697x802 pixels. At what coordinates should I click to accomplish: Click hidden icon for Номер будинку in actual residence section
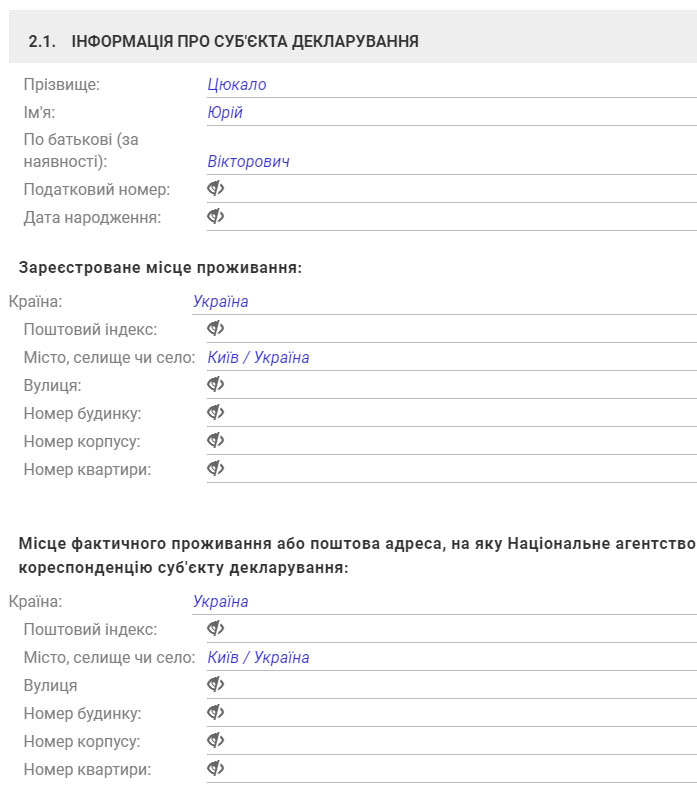pyautogui.click(x=216, y=712)
